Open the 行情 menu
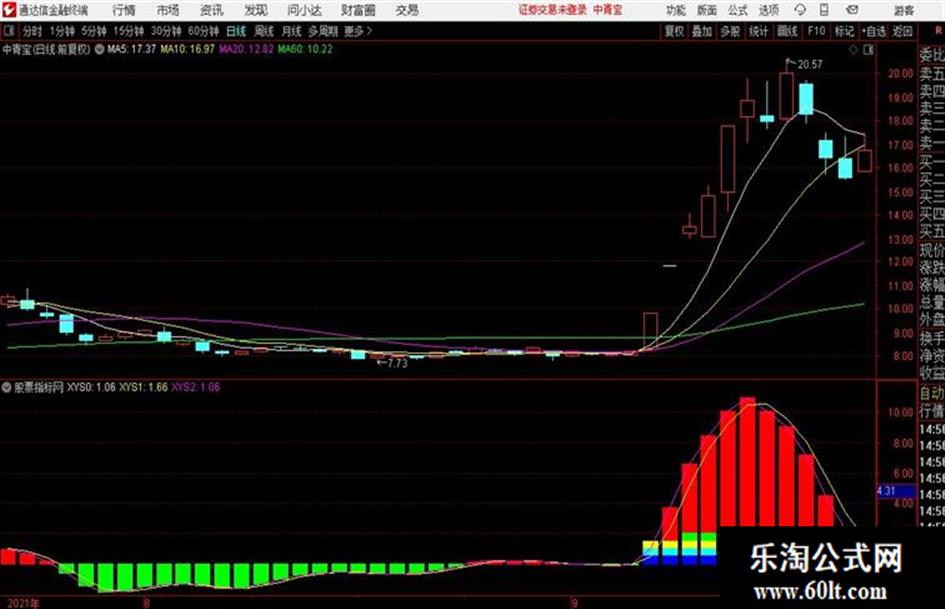945x609 pixels. point(124,10)
